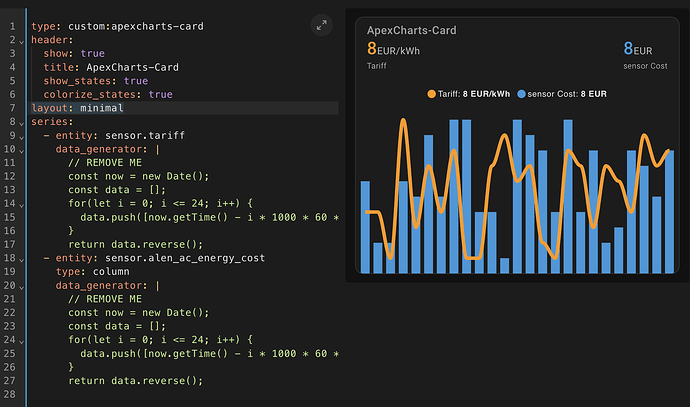The image size is (690, 407).
Task: Click 'const data = [];' on line 23
Action: coord(117,326)
